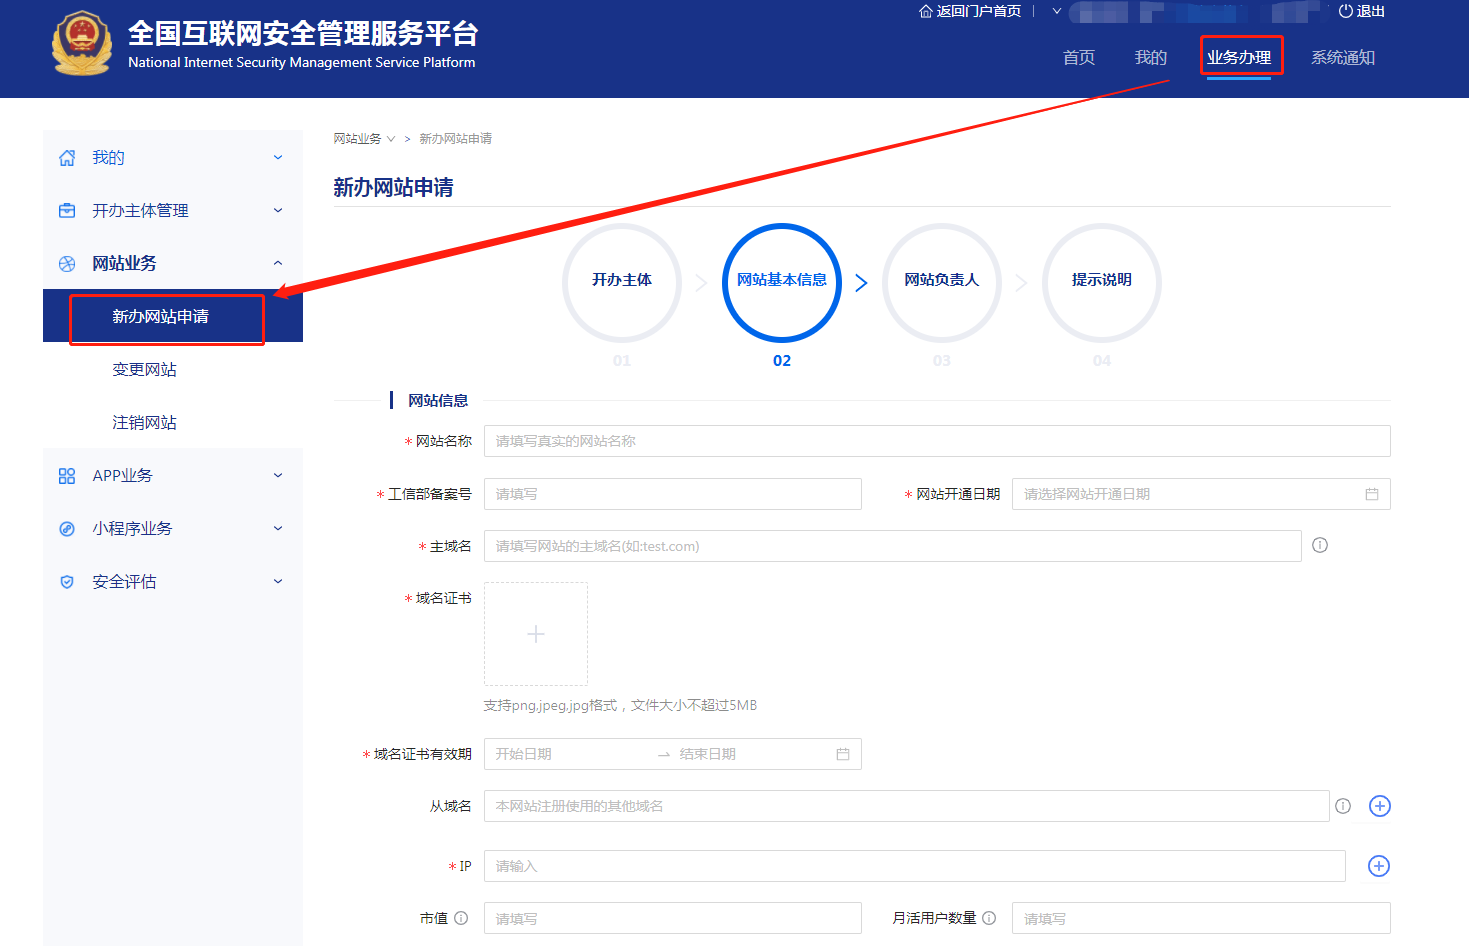Click calendar icon in 网站开通日期 field
The image size is (1469, 946).
click(x=1371, y=494)
